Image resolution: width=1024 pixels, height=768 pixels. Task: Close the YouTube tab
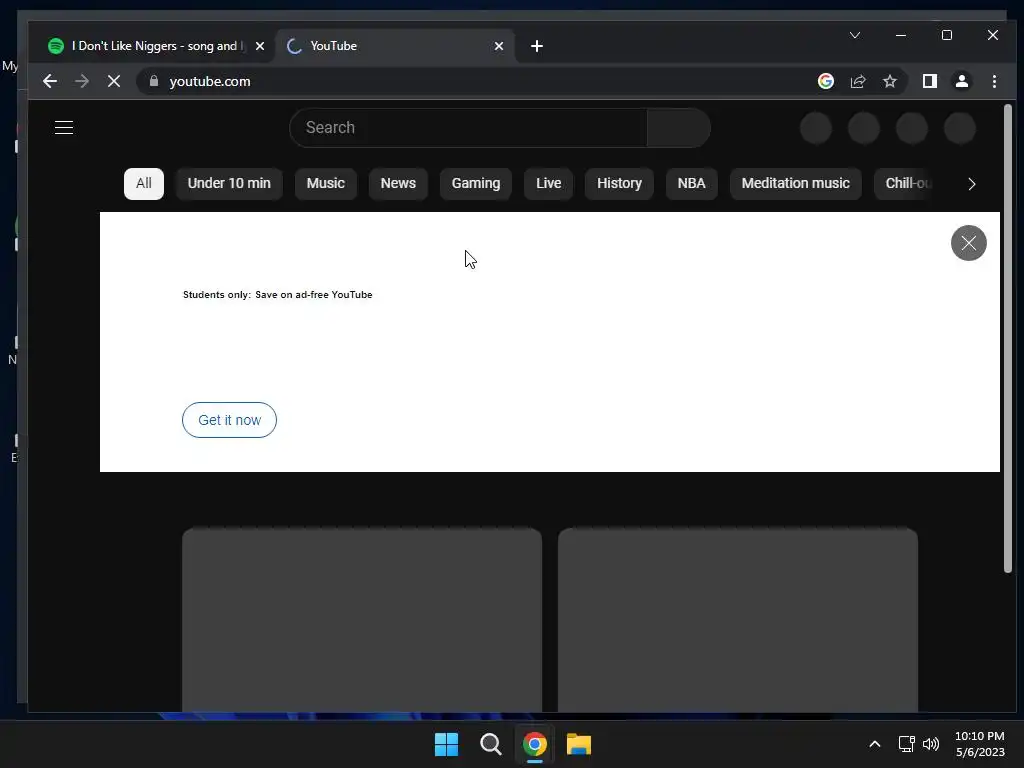tap(499, 46)
